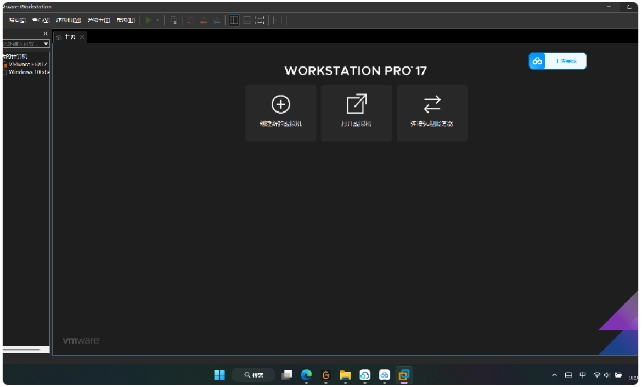Toggle the thumbnail bar view button
The height and width of the screenshot is (387, 642).
247,20
